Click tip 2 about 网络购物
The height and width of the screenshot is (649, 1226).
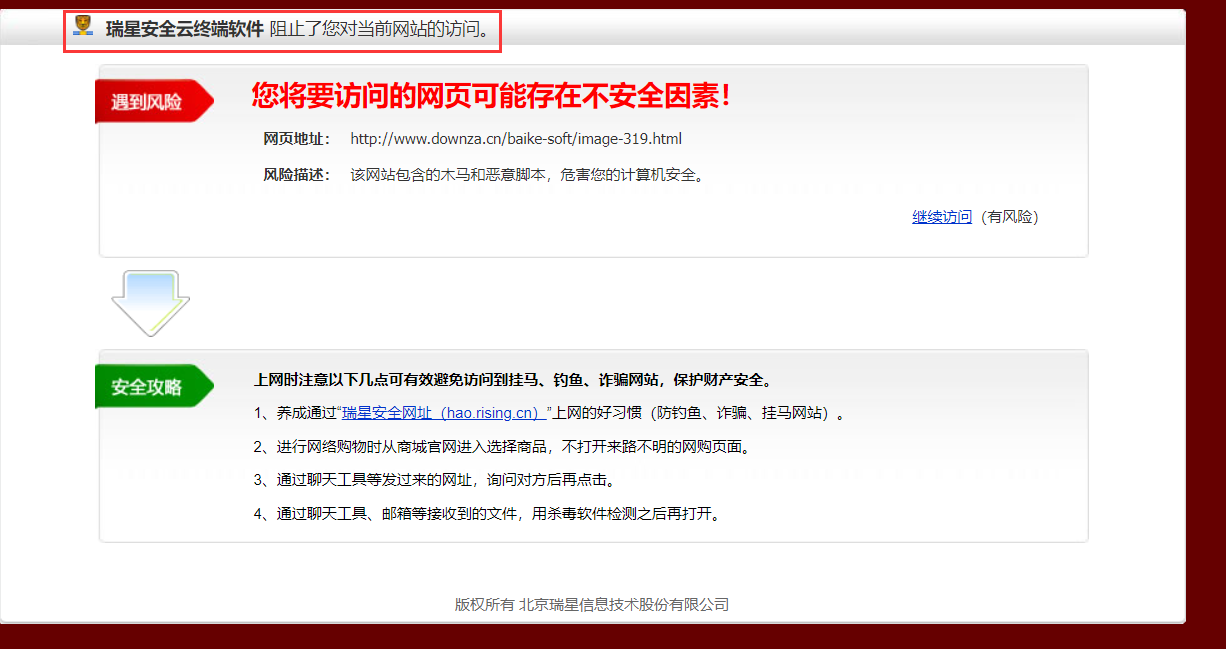coord(502,447)
